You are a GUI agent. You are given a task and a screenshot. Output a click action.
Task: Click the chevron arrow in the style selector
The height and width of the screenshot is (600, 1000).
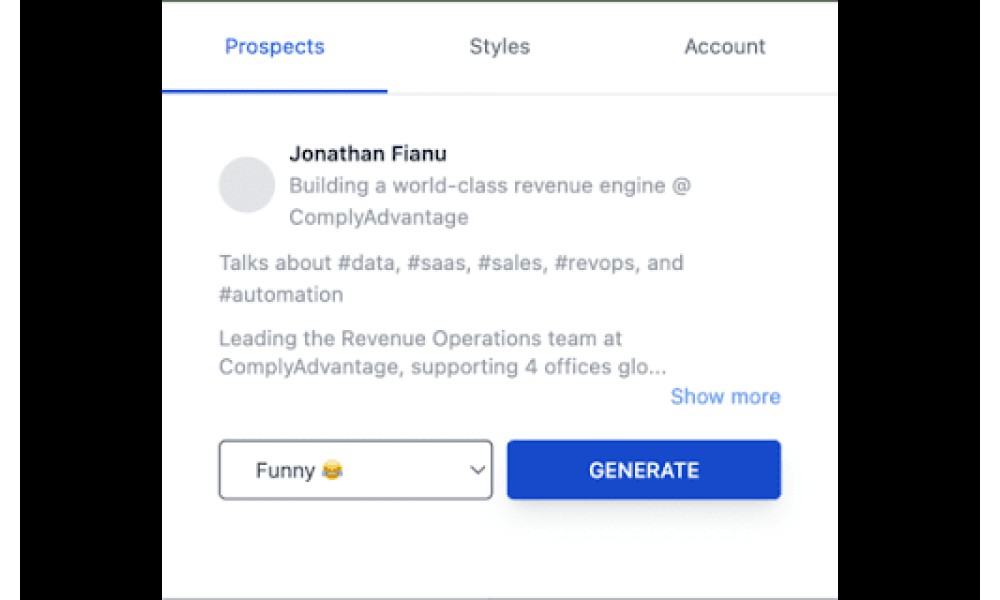(477, 470)
